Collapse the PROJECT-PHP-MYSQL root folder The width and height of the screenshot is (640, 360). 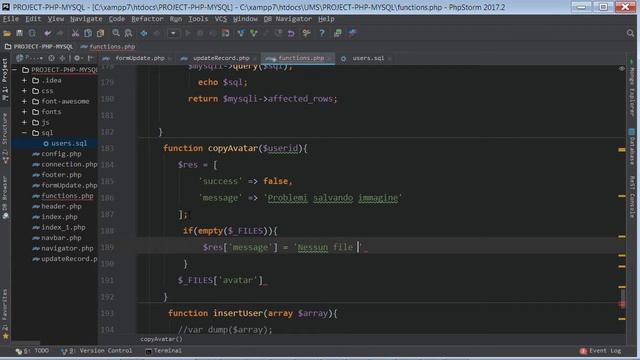coord(15,70)
